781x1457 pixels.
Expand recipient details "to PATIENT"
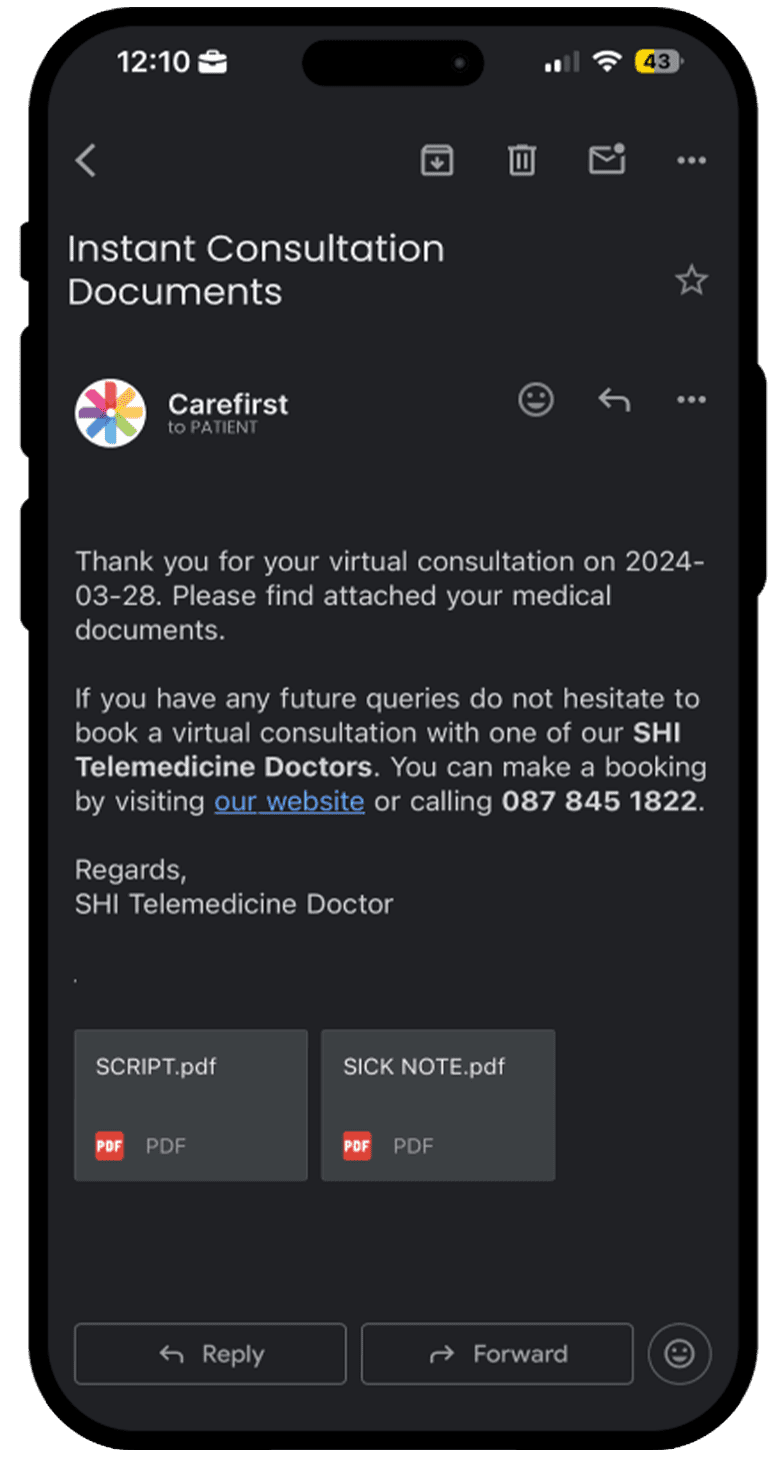pyautogui.click(x=213, y=428)
